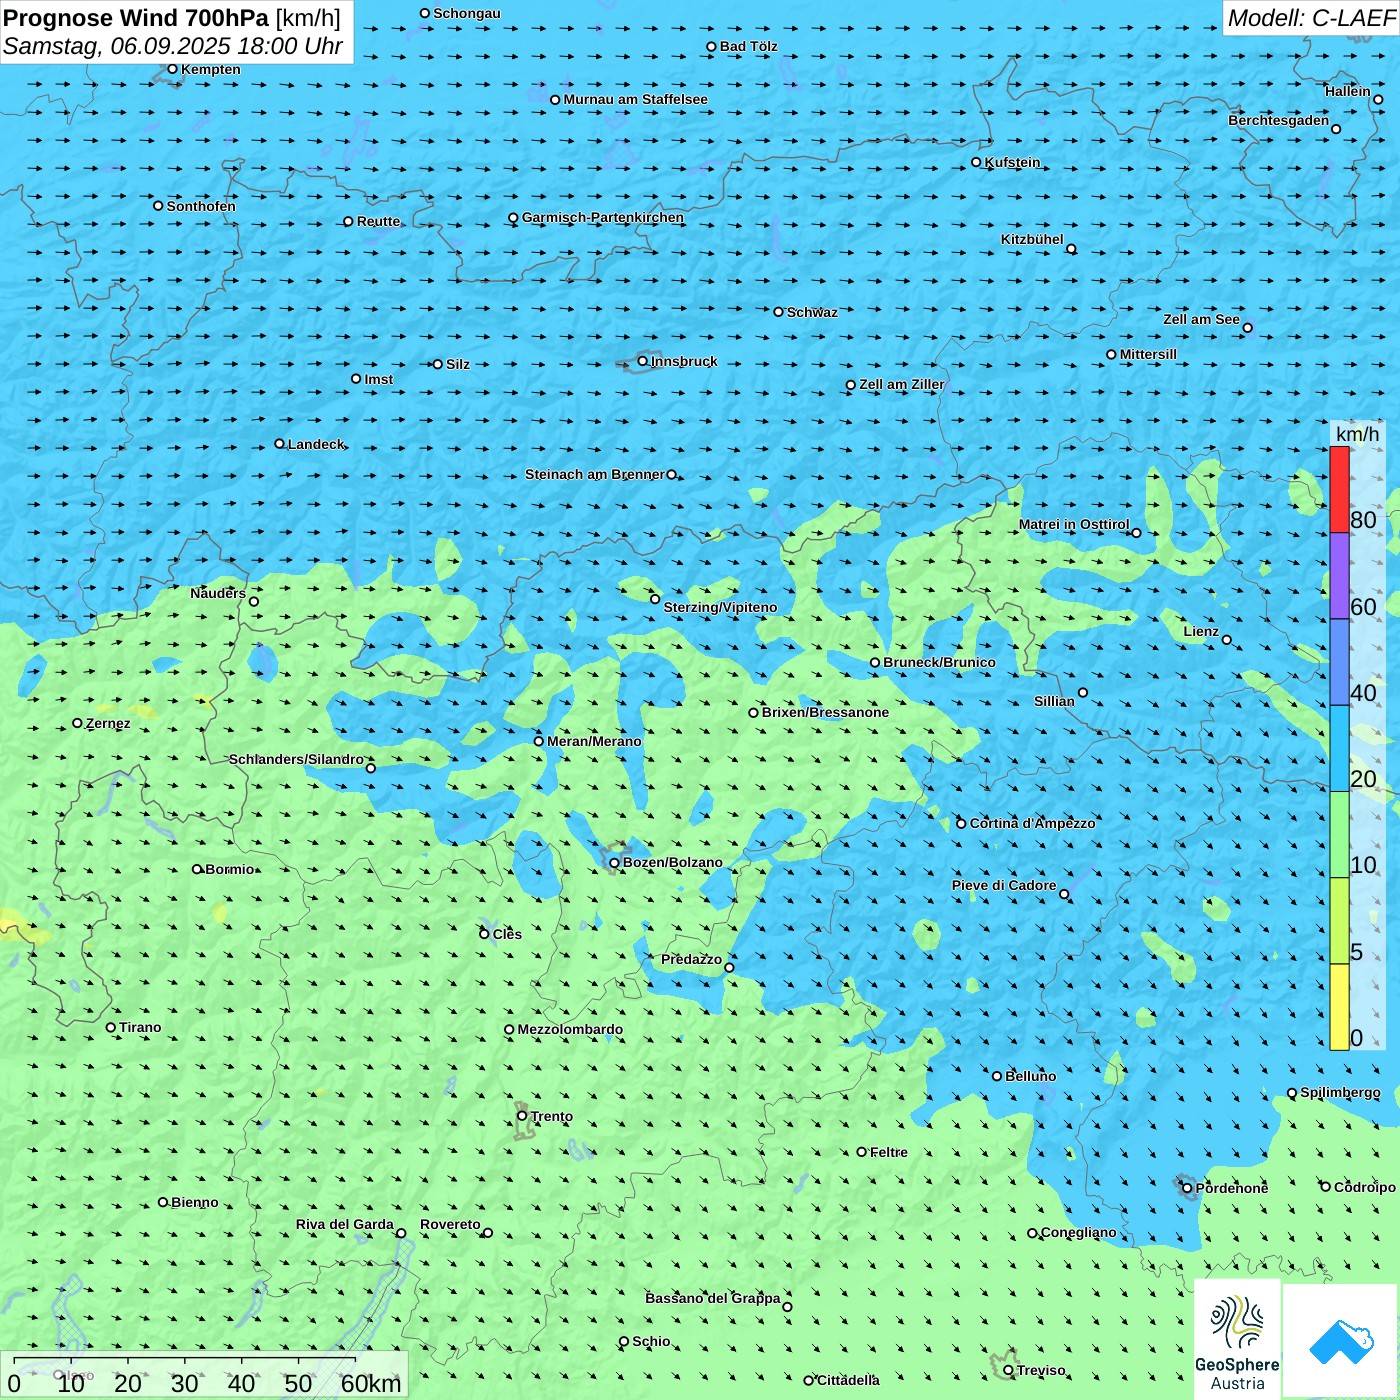Screen dimensions: 1400x1400
Task: Click the 'Imst' label
Action: click(379, 379)
